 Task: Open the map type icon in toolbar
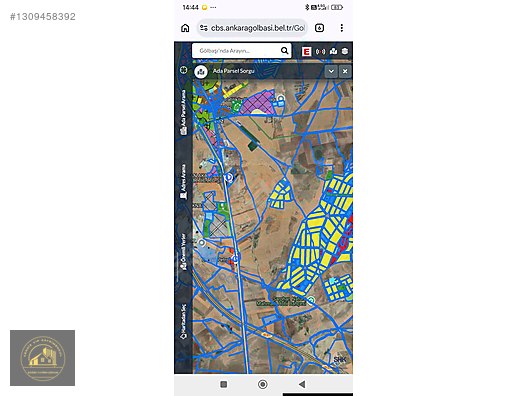(x=333, y=51)
